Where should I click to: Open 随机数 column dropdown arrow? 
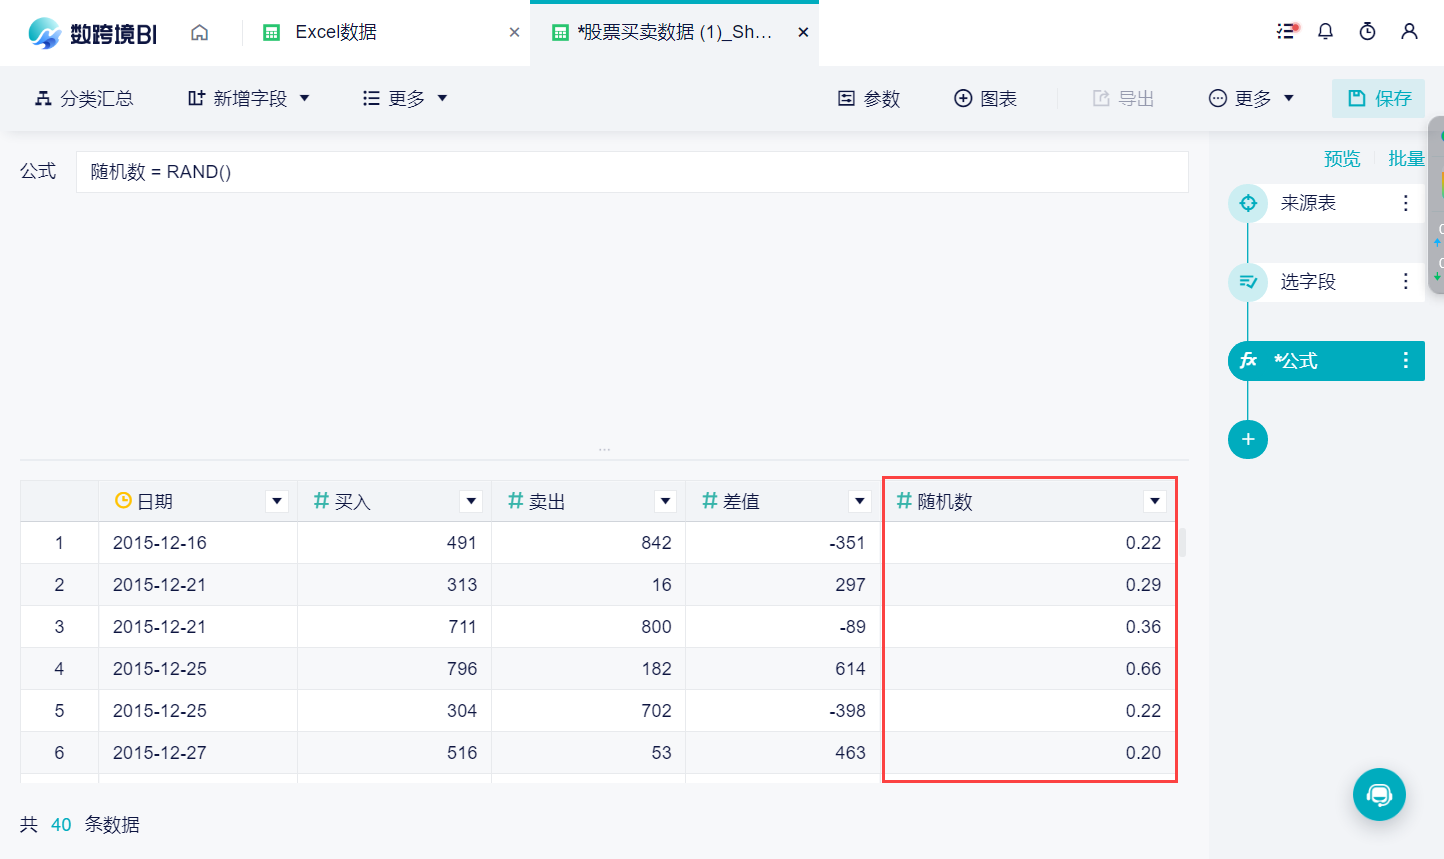pyautogui.click(x=1155, y=501)
